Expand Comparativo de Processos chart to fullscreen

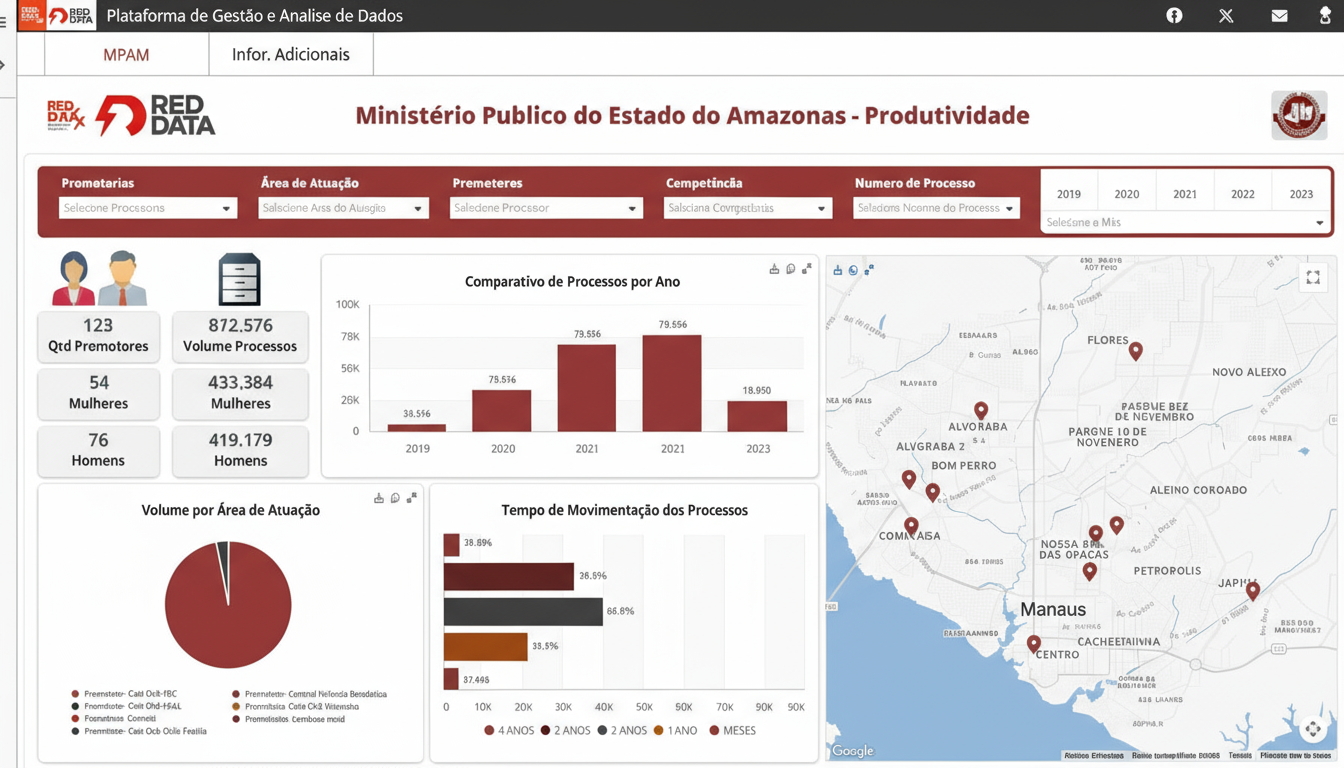point(807,269)
